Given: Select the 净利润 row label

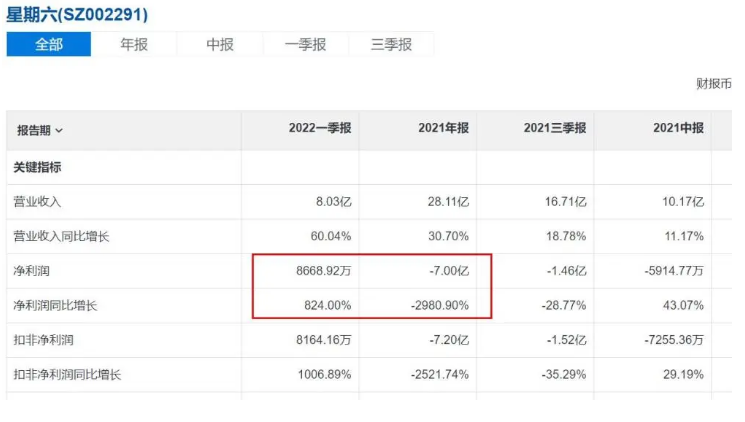Looking at the screenshot, I should tap(31, 271).
